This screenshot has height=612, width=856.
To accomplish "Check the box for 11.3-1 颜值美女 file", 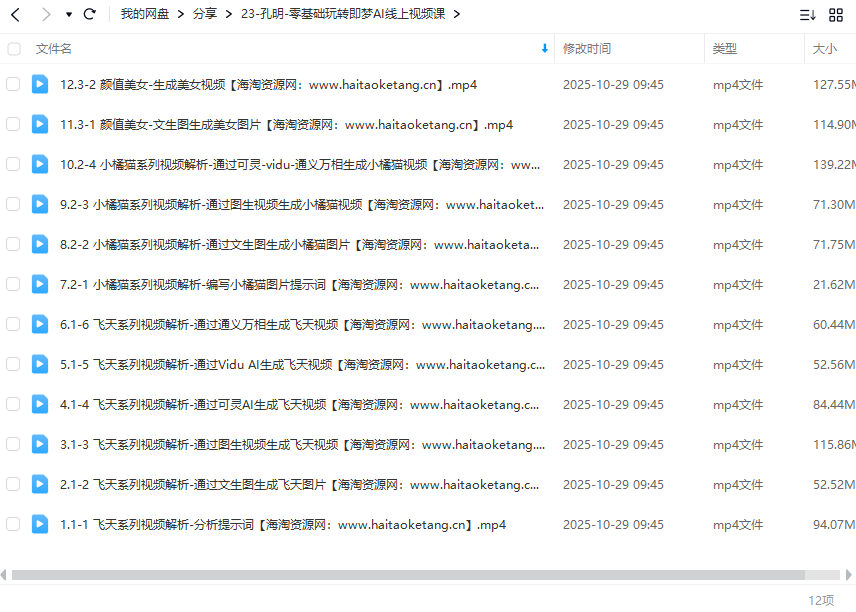I will (x=13, y=124).
